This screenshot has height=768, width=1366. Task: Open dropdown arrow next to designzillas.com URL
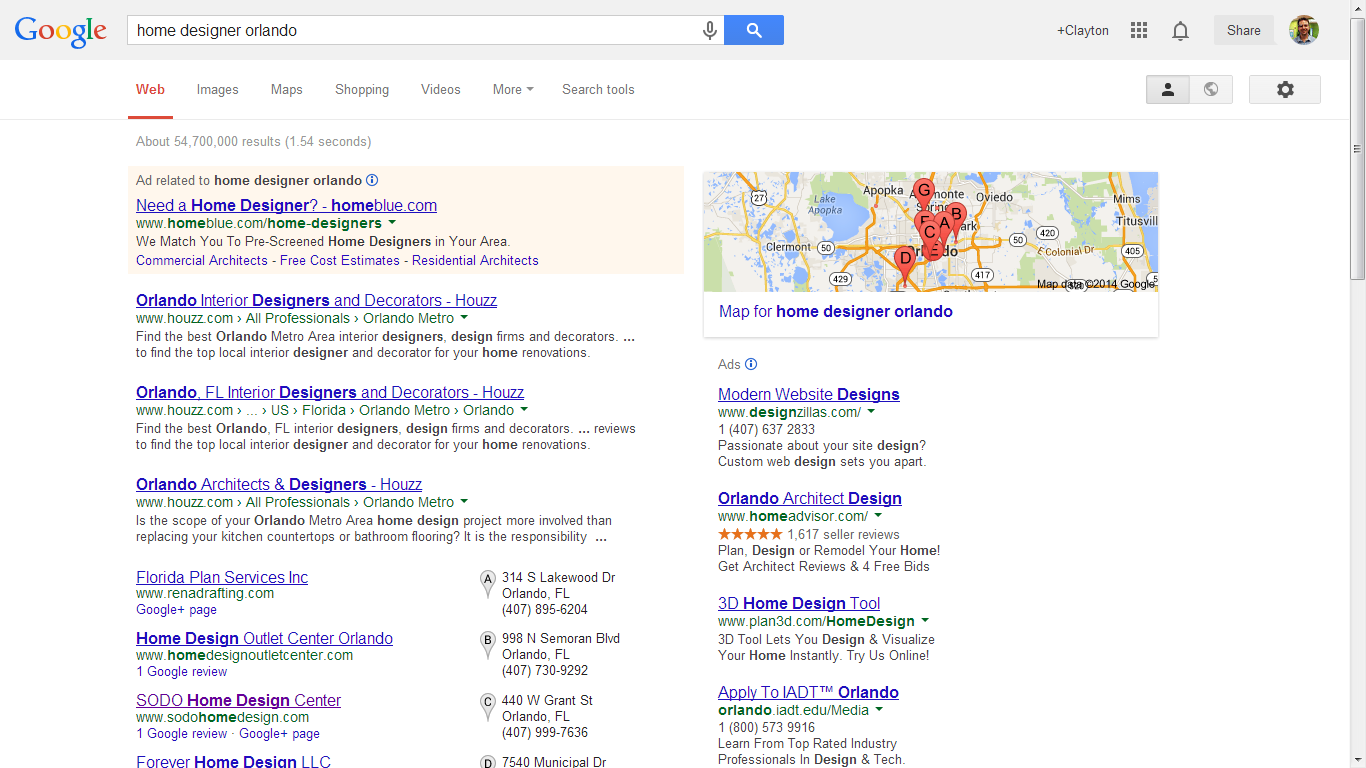click(871, 412)
